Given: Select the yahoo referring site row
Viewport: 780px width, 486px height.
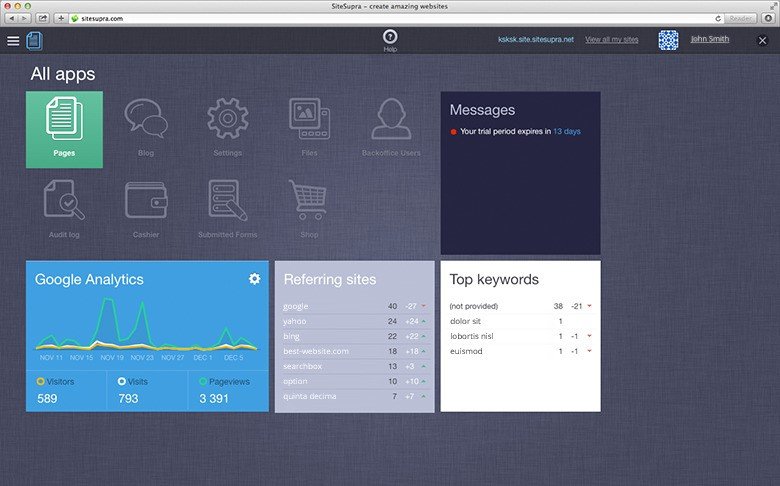Looking at the screenshot, I should [x=355, y=321].
